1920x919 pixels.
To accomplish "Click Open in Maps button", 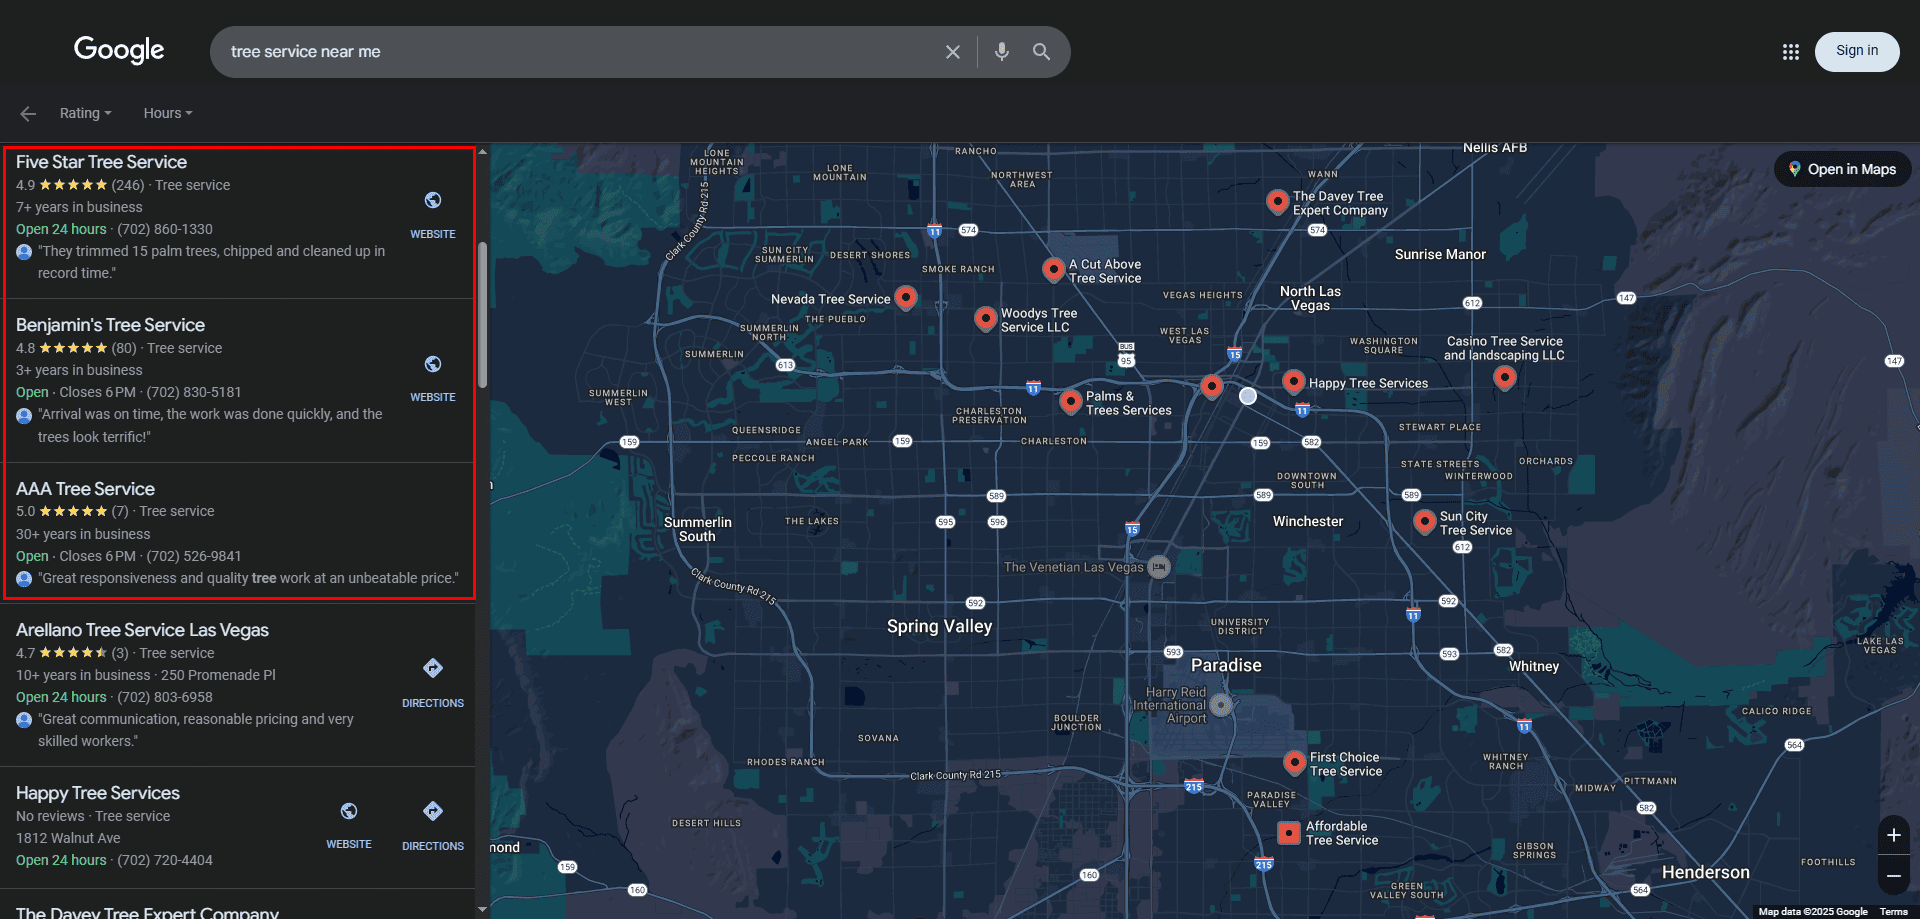I will tap(1842, 169).
